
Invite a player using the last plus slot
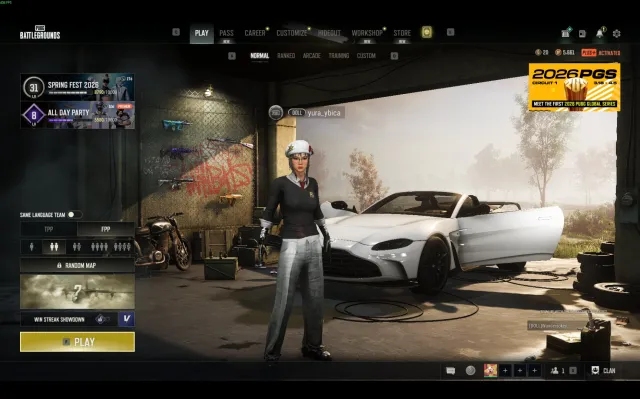(534, 370)
